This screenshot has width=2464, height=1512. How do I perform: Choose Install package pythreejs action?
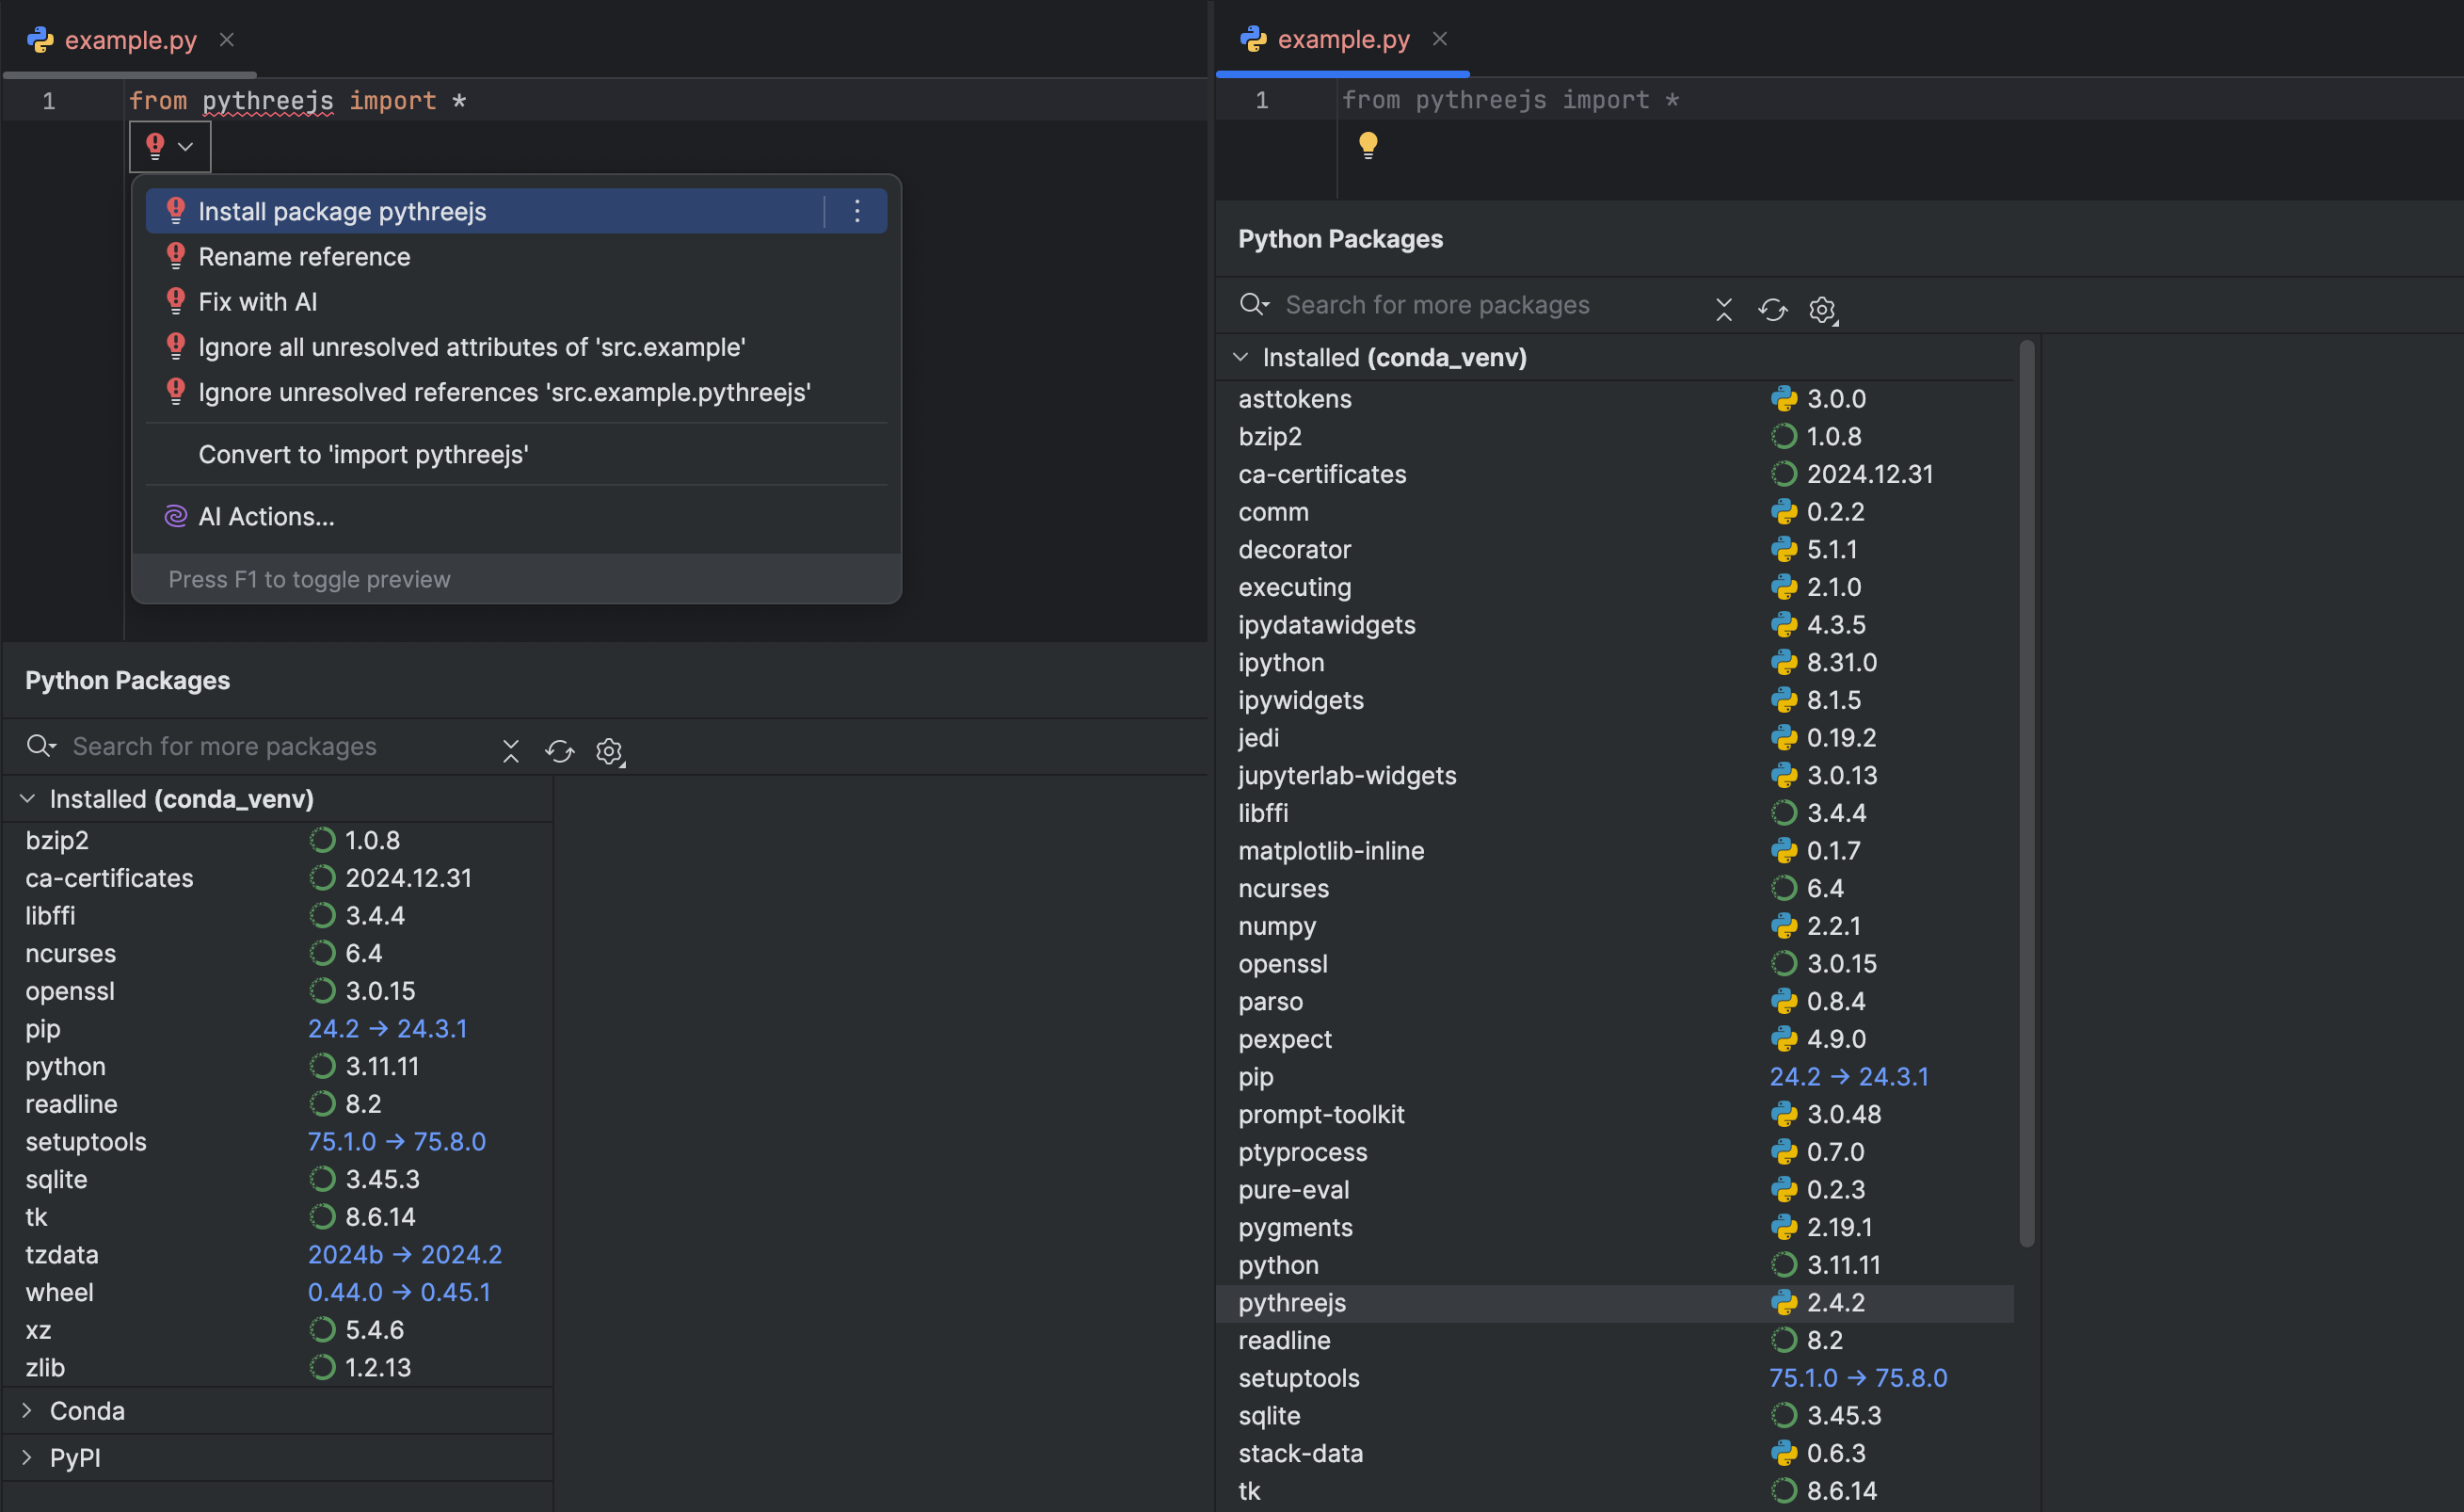click(x=342, y=212)
